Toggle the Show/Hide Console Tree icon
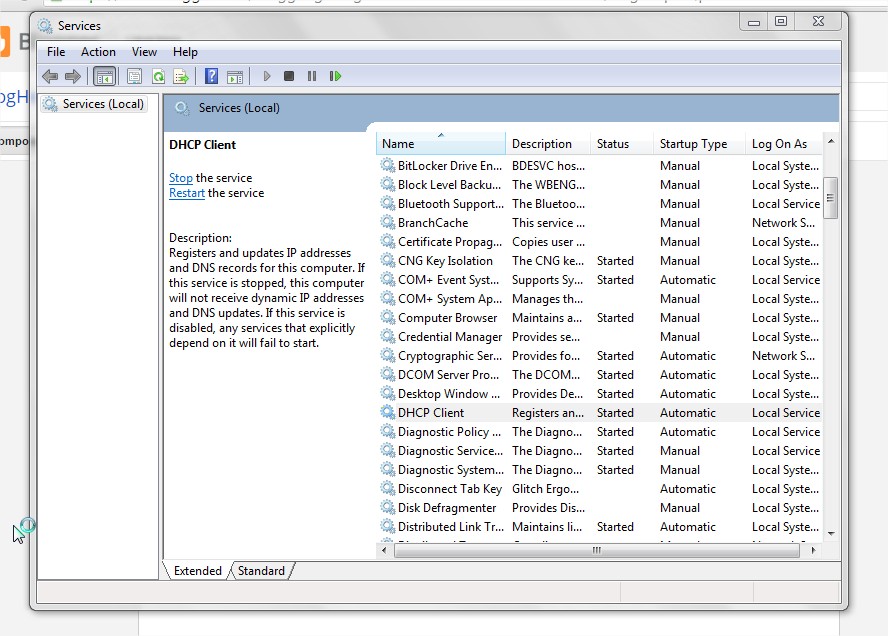This screenshot has width=888, height=636. click(x=105, y=76)
